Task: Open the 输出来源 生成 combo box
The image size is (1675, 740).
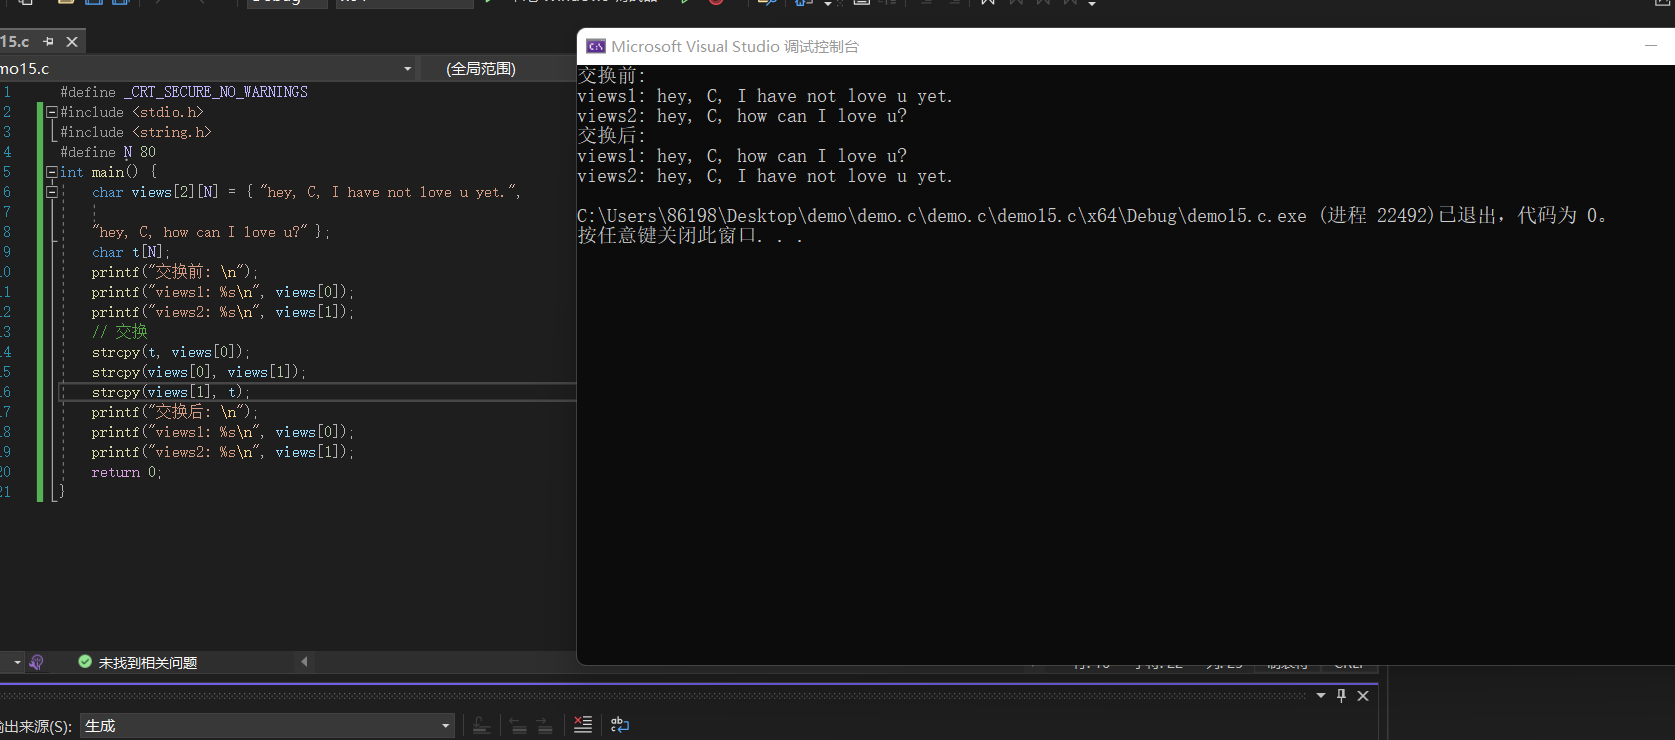Action: (268, 726)
